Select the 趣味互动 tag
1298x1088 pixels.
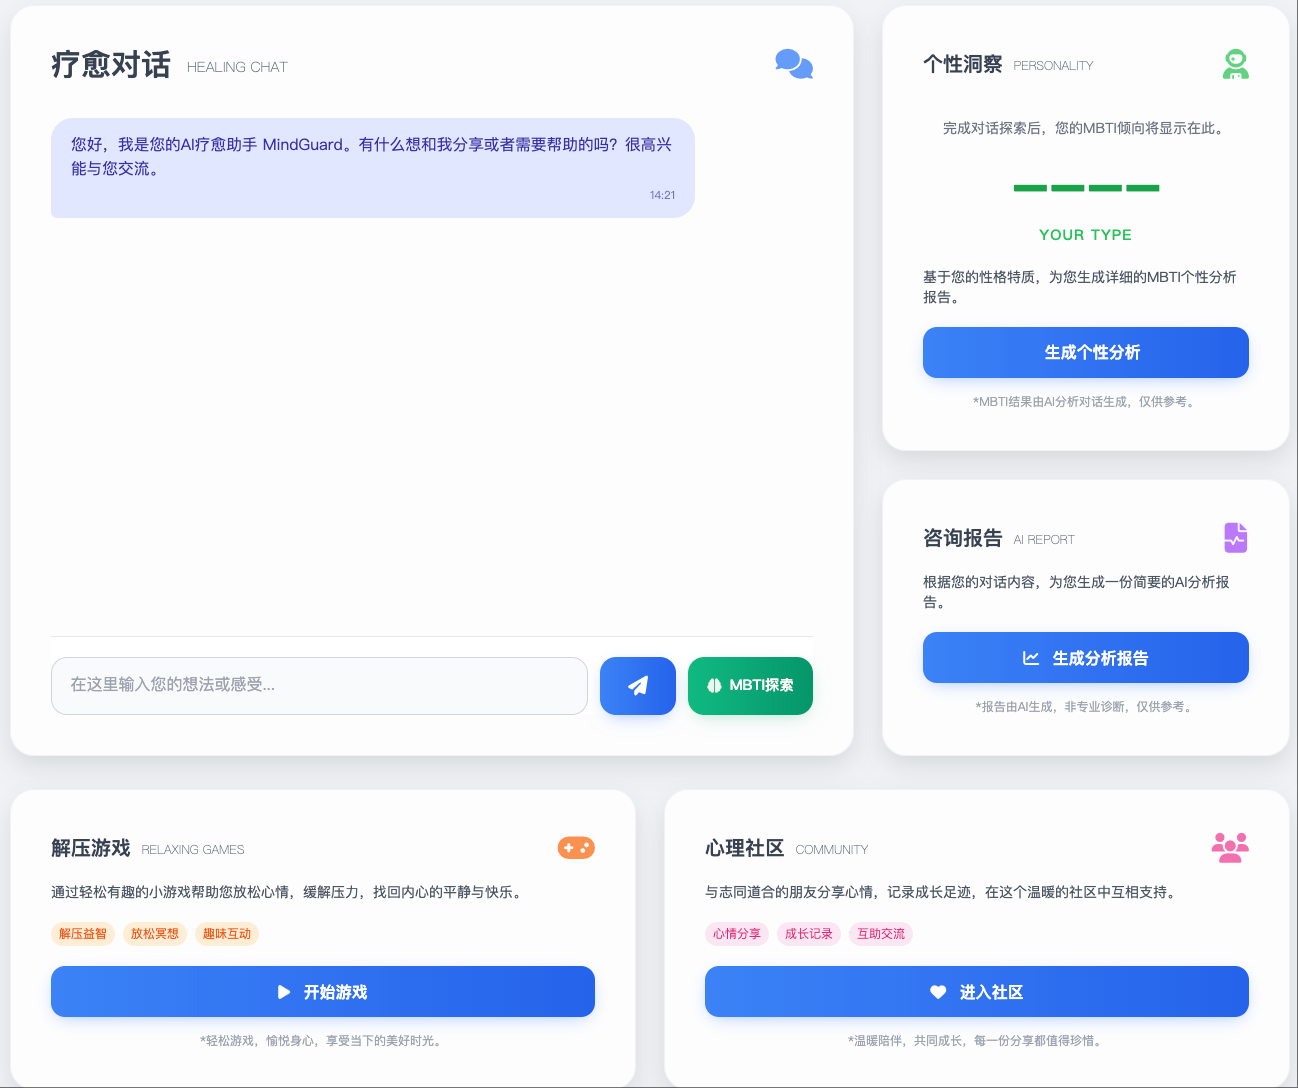(227, 934)
